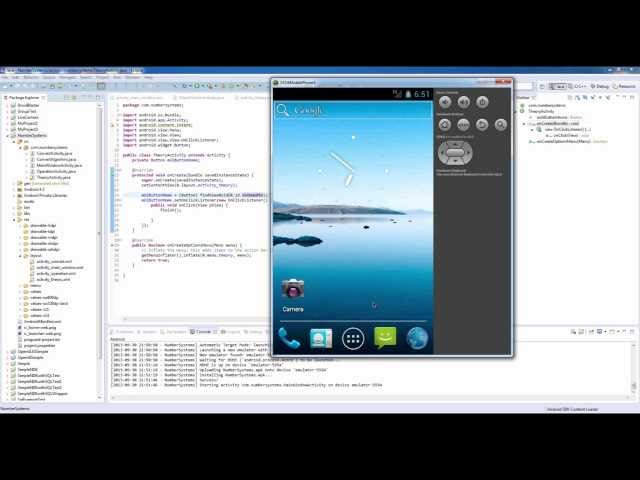Image resolution: width=640 pixels, height=480 pixels.
Task: Select the Package Explorer tab
Action: tap(24, 98)
